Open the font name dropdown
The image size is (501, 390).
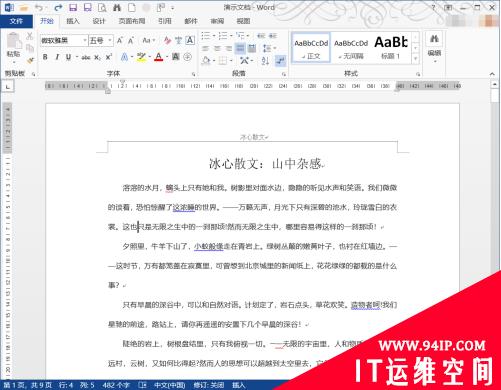pos(85,41)
